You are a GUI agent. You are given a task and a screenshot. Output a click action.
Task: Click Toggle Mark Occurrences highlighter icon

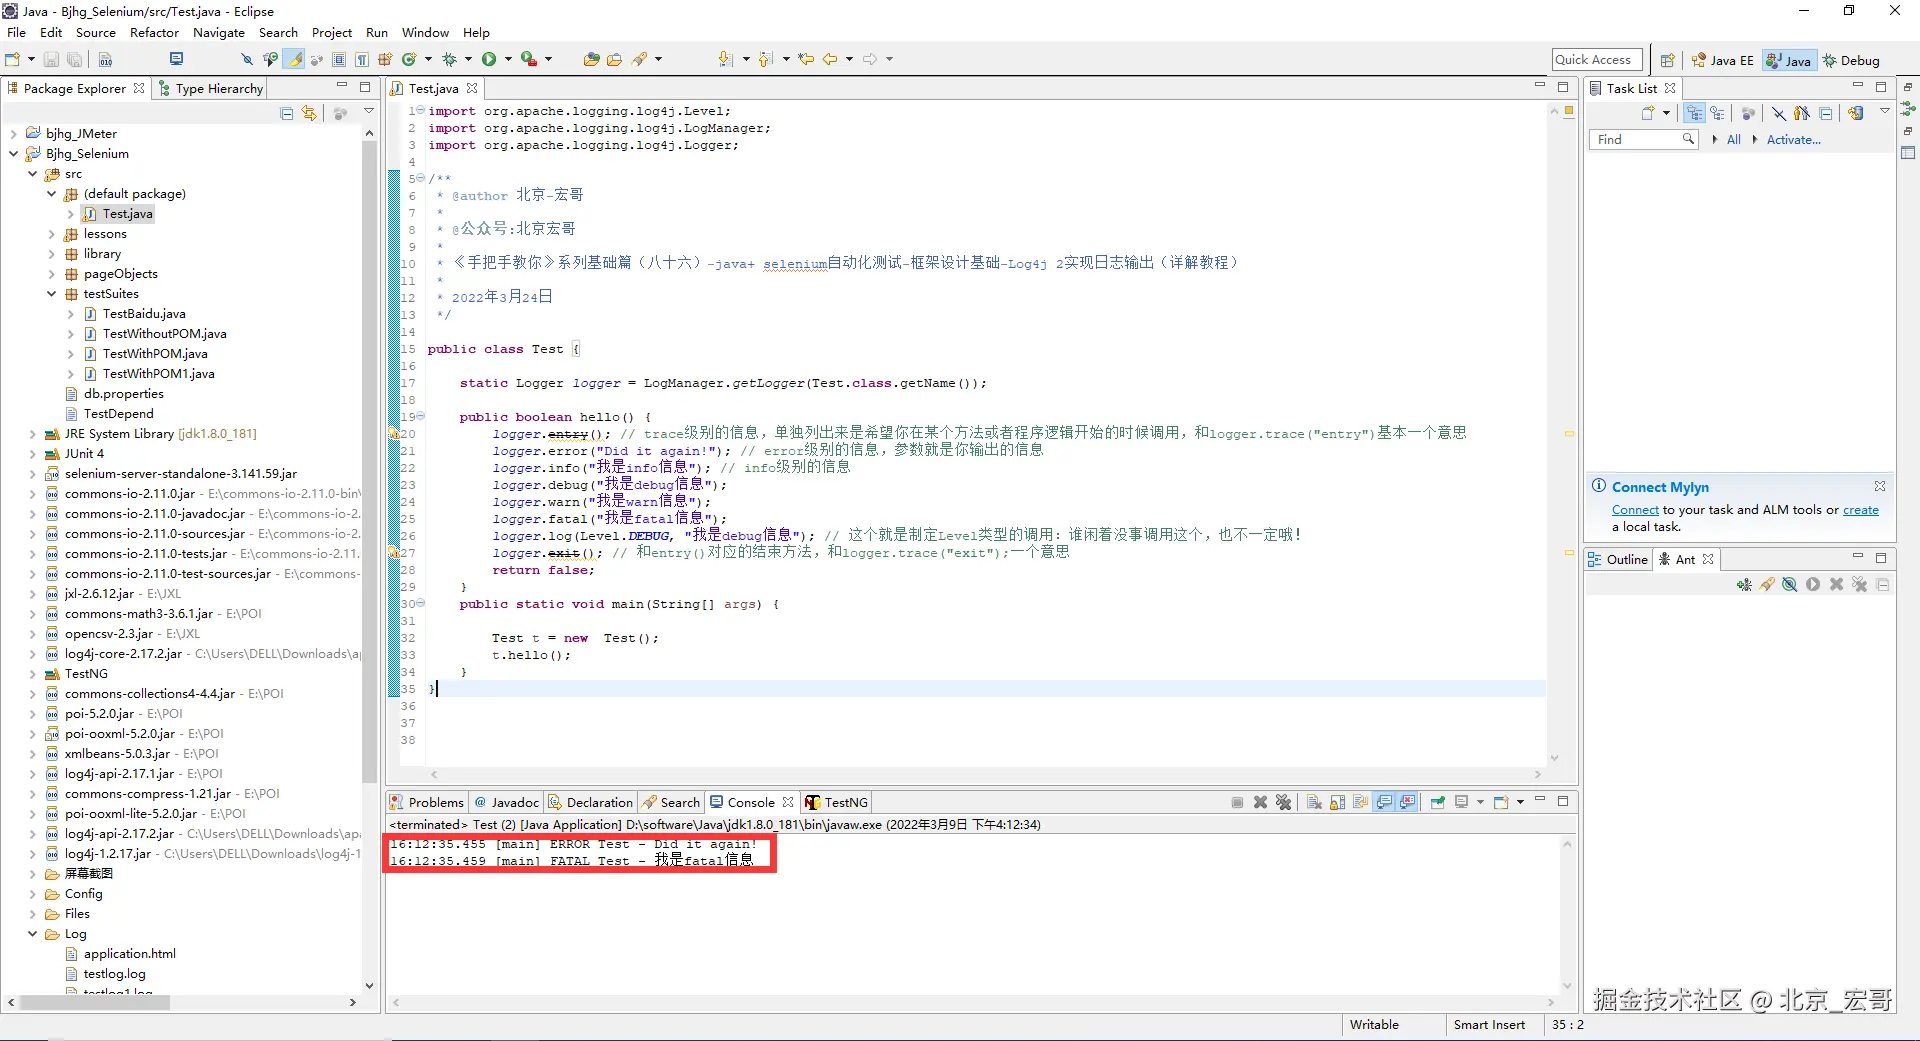[294, 60]
